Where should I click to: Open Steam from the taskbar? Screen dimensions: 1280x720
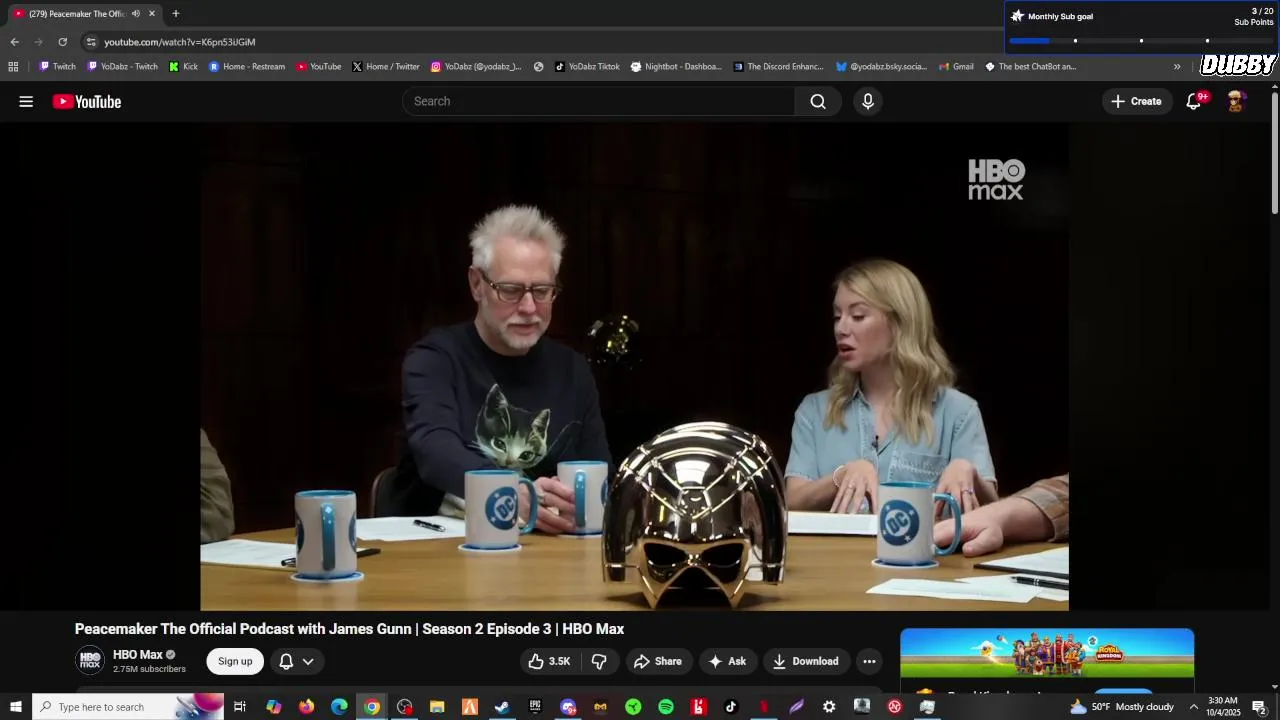tap(502, 707)
